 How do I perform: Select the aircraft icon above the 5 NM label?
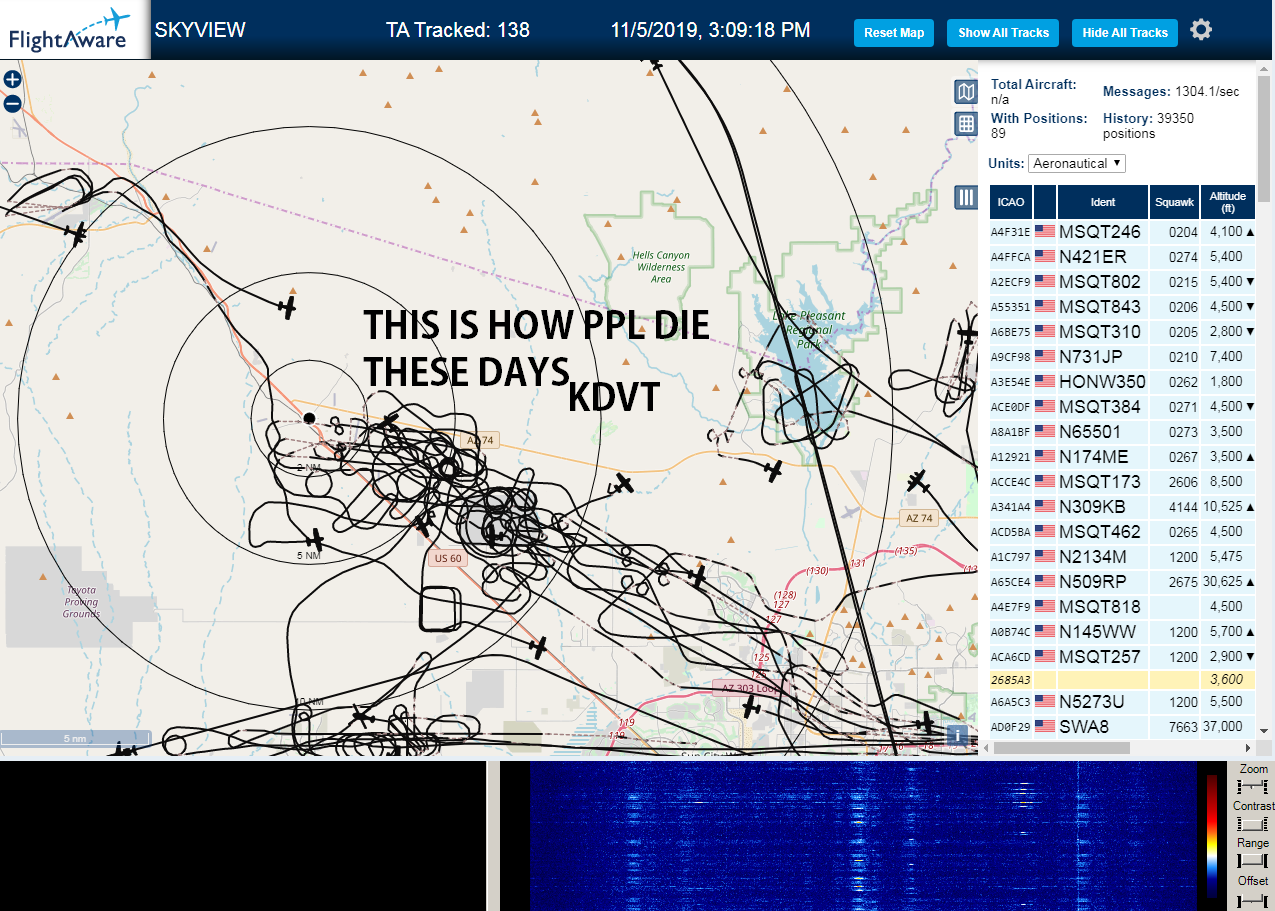[314, 538]
